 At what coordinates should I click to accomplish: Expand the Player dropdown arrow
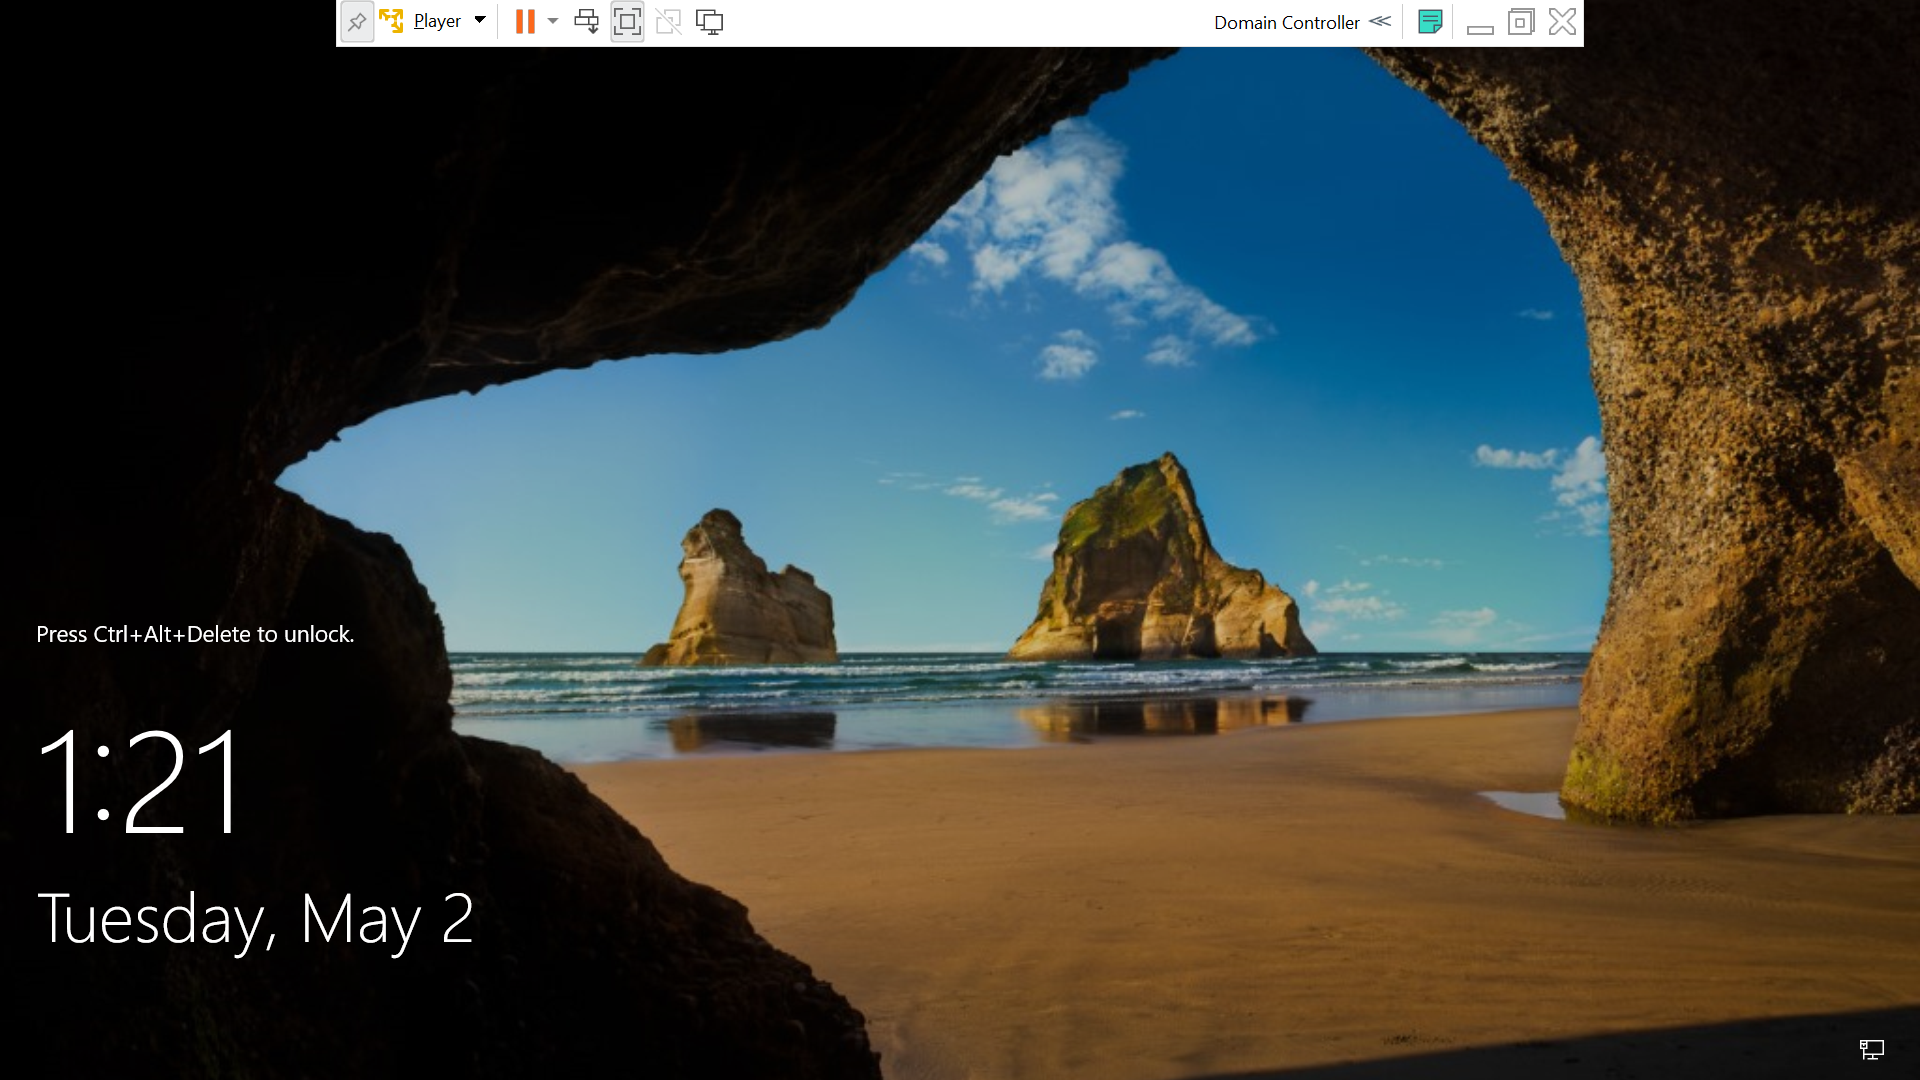[x=480, y=20]
